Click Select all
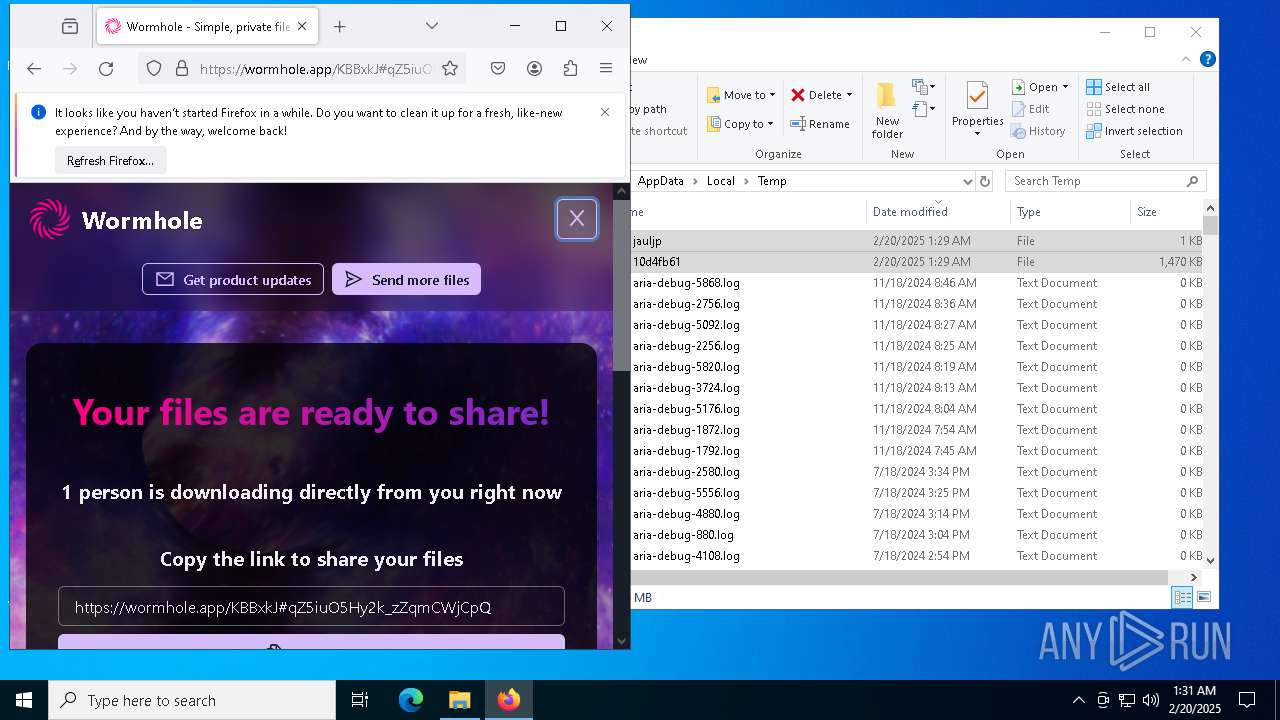Image resolution: width=1280 pixels, height=720 pixels. (1118, 87)
